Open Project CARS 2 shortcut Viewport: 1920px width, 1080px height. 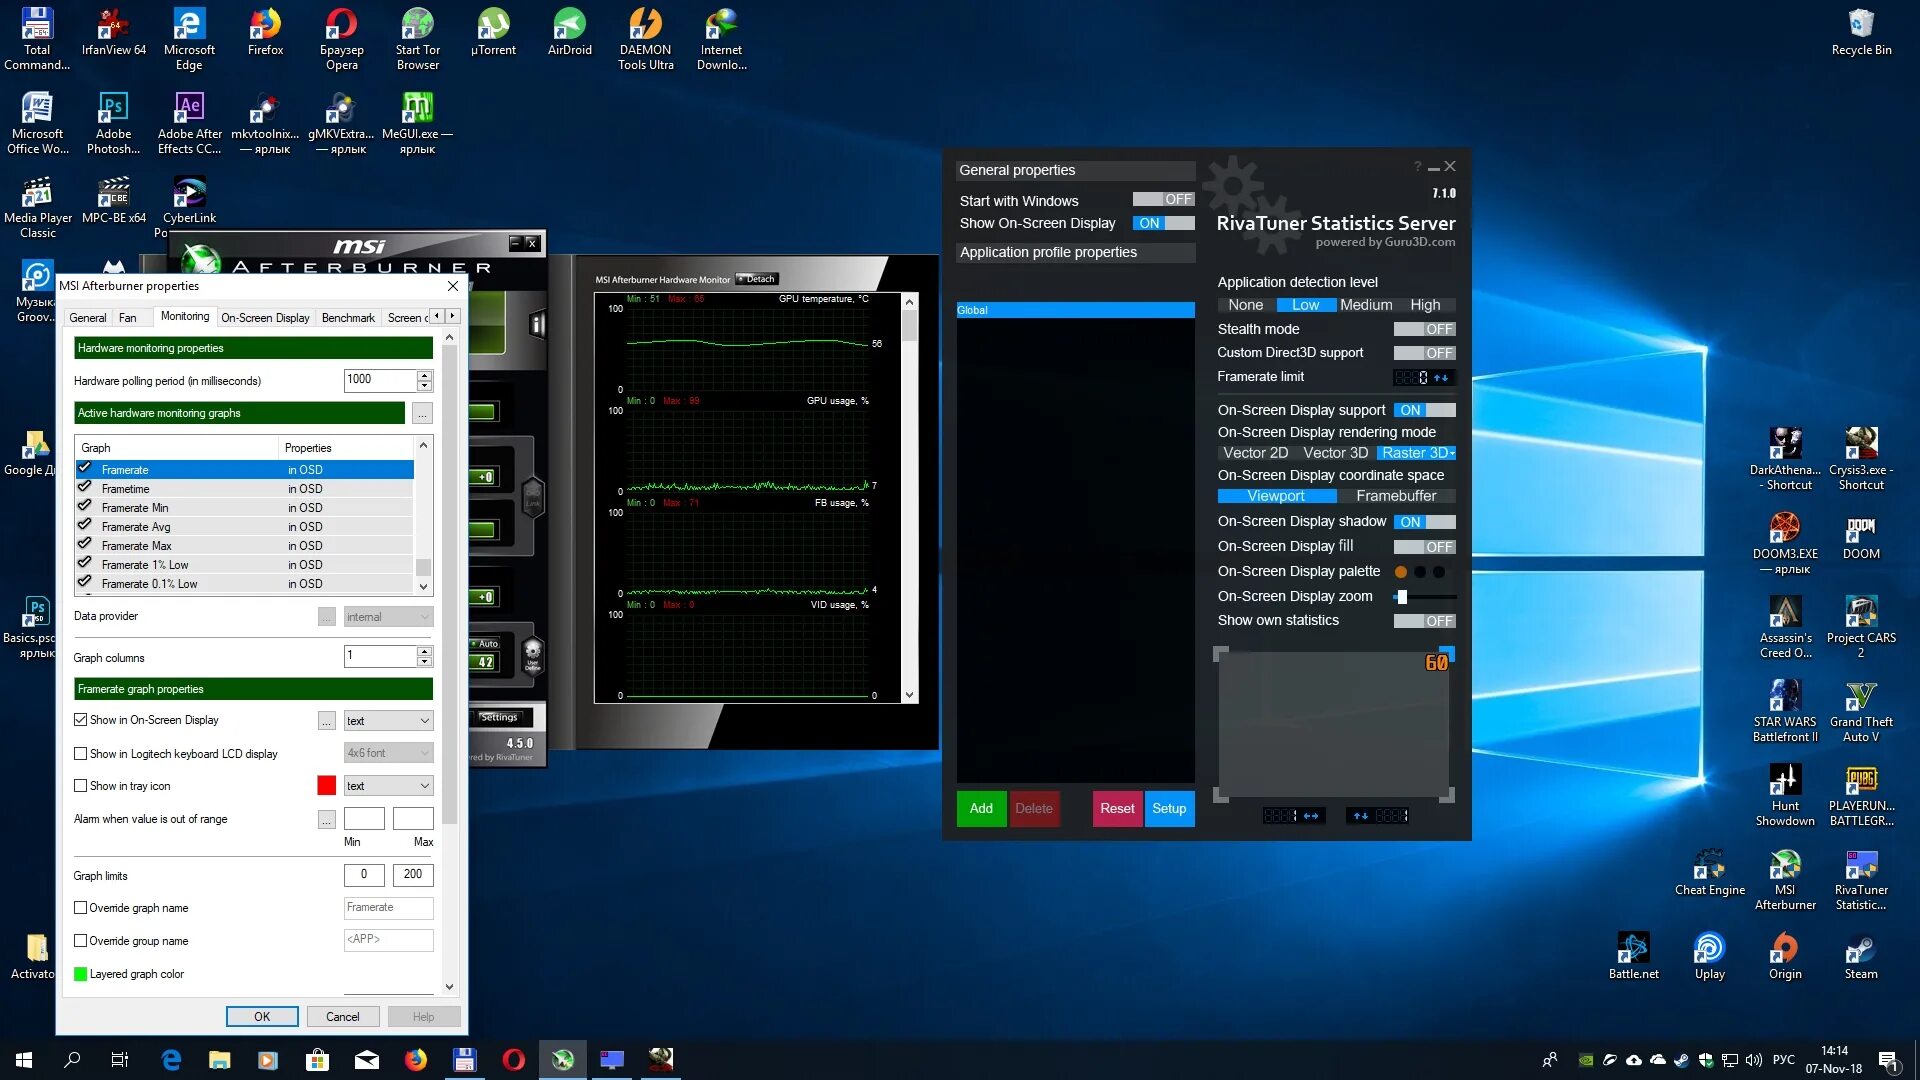point(1861,628)
